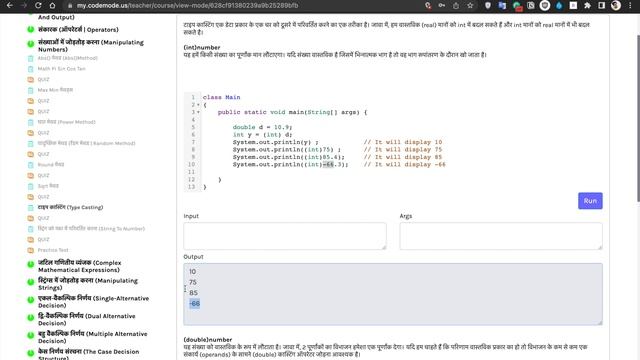Click the password key icon in address bar

442,5
